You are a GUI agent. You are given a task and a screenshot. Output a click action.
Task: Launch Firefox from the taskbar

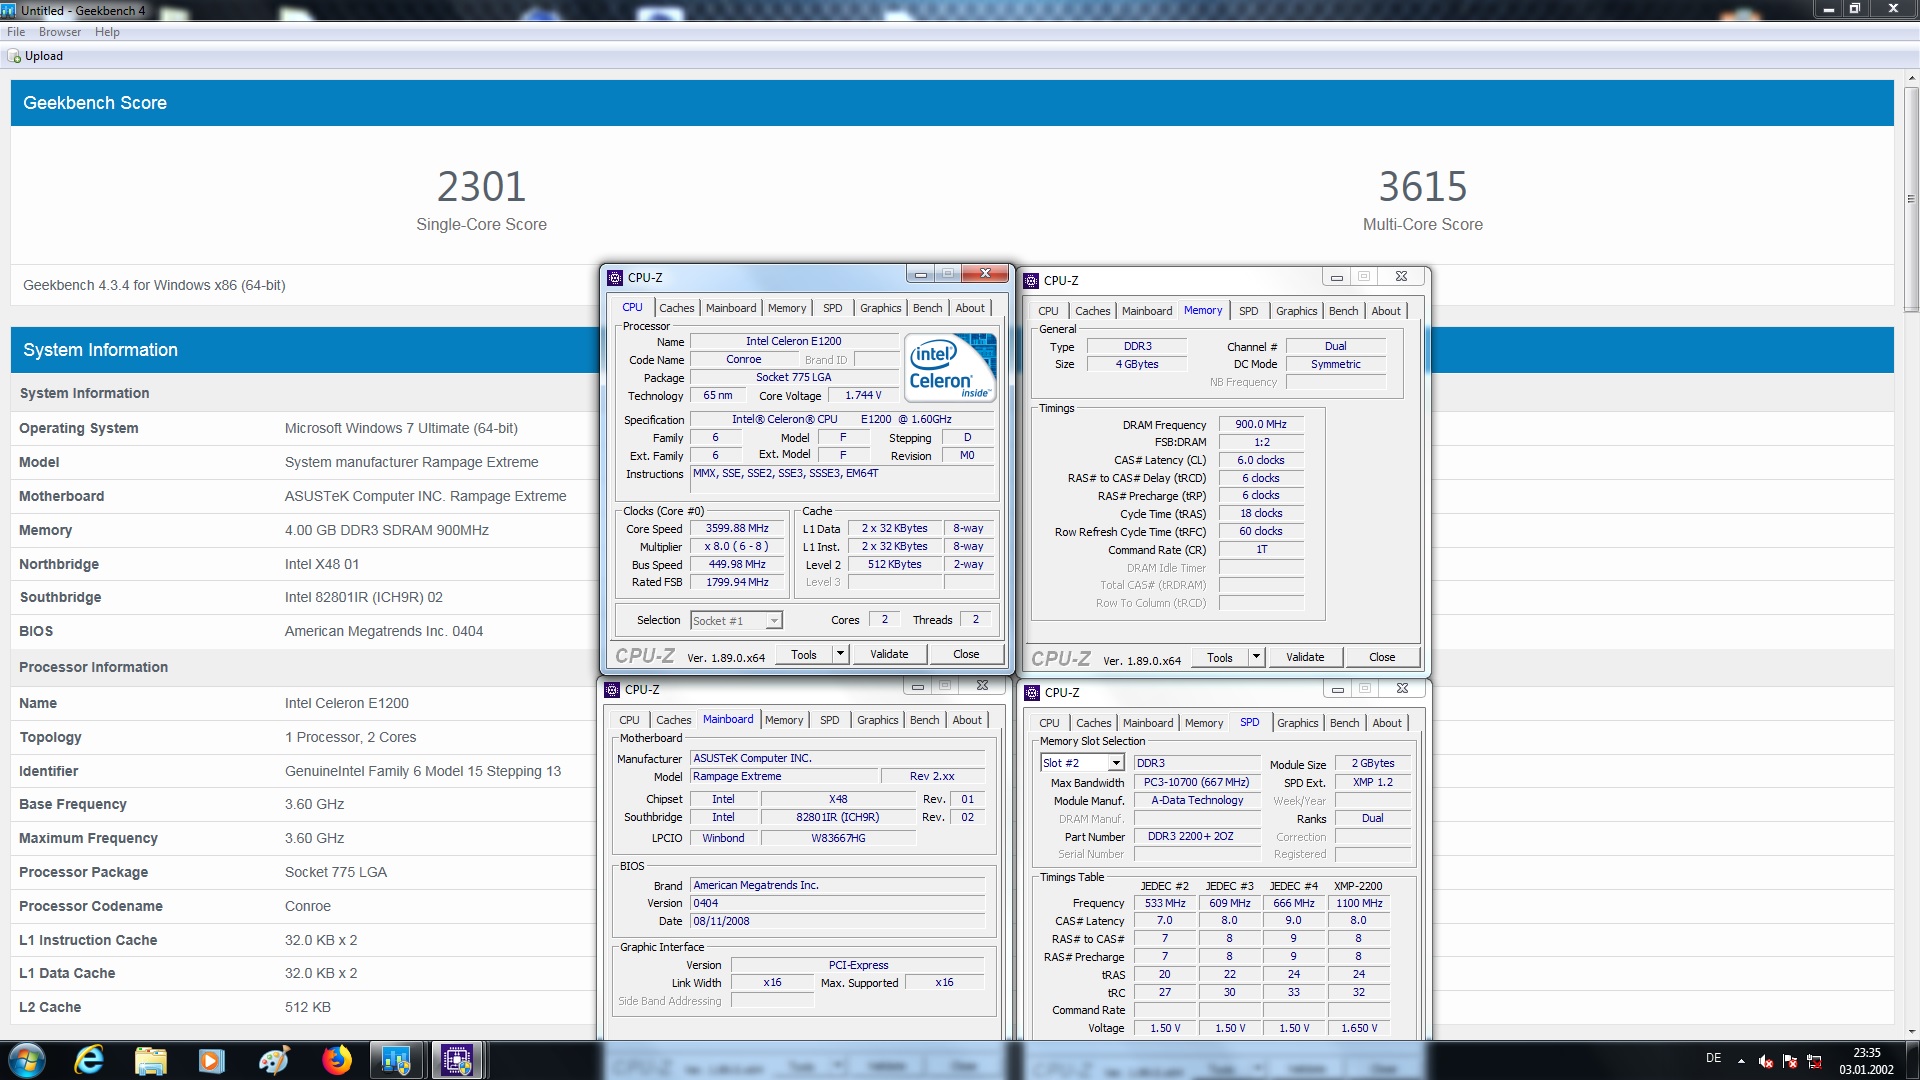[336, 1060]
